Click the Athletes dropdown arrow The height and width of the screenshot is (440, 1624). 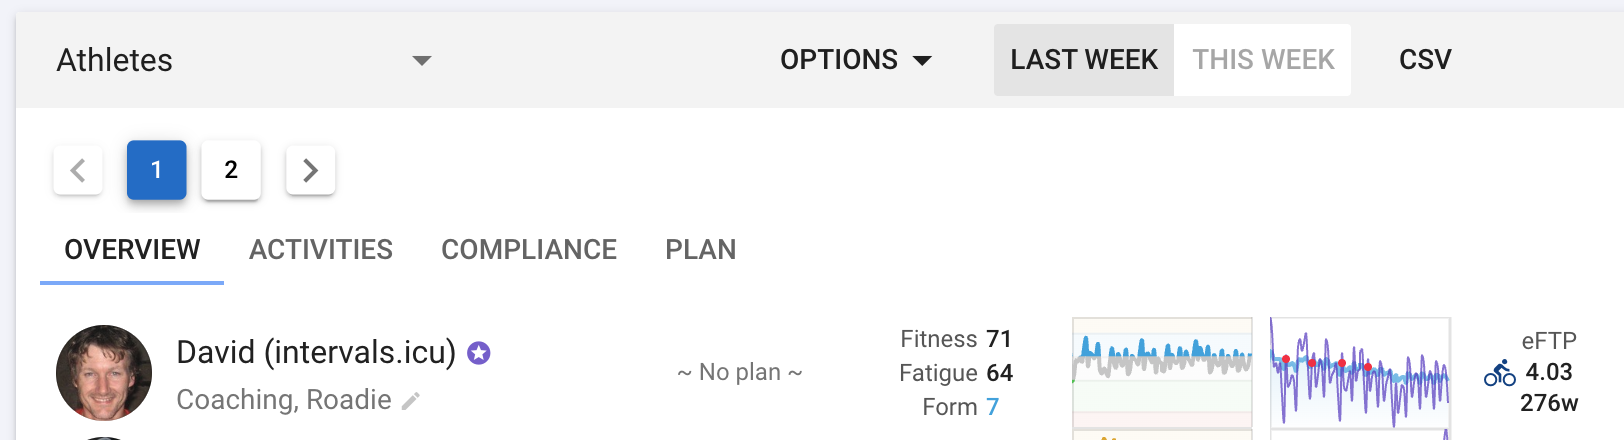click(x=422, y=60)
